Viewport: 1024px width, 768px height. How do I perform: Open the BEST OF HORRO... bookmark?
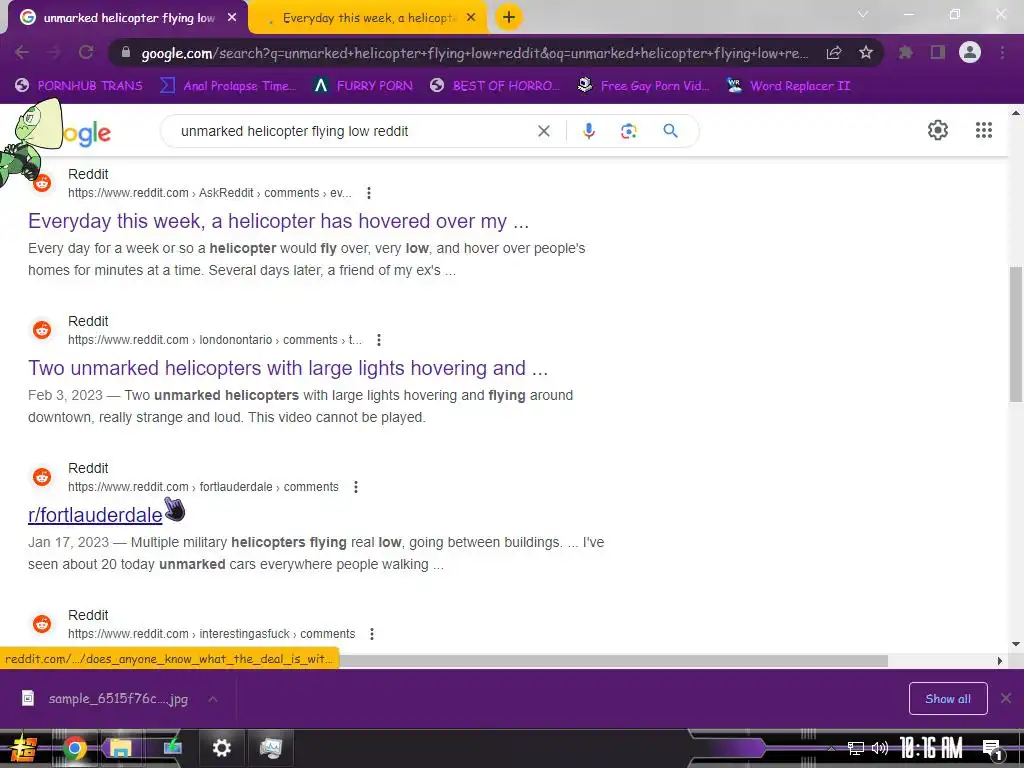pos(495,86)
